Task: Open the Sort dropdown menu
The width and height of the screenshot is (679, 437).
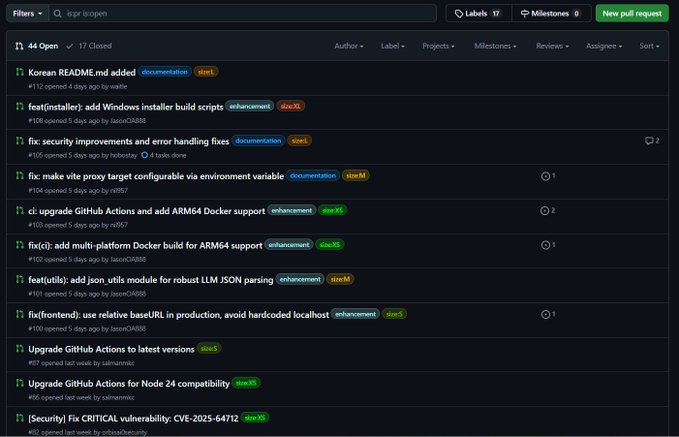Action: [x=649, y=46]
